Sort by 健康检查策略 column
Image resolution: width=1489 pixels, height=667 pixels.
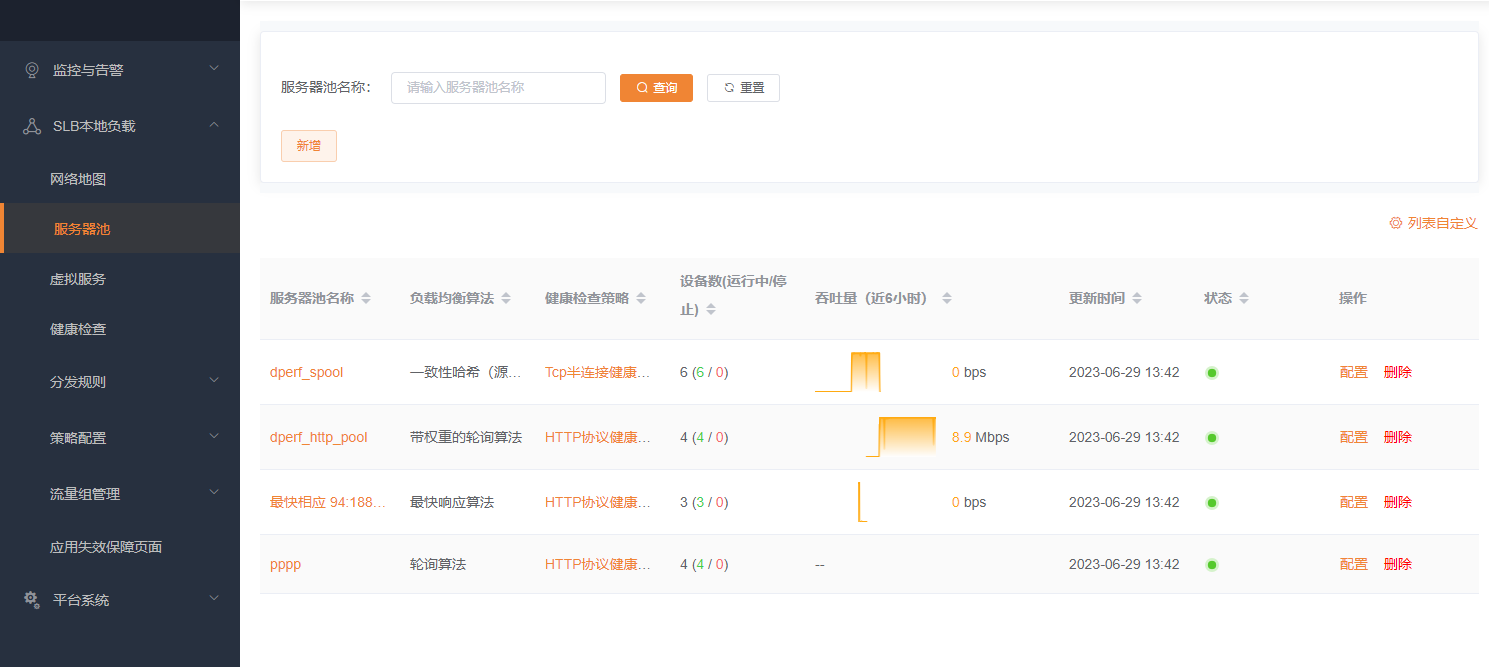[x=641, y=299]
